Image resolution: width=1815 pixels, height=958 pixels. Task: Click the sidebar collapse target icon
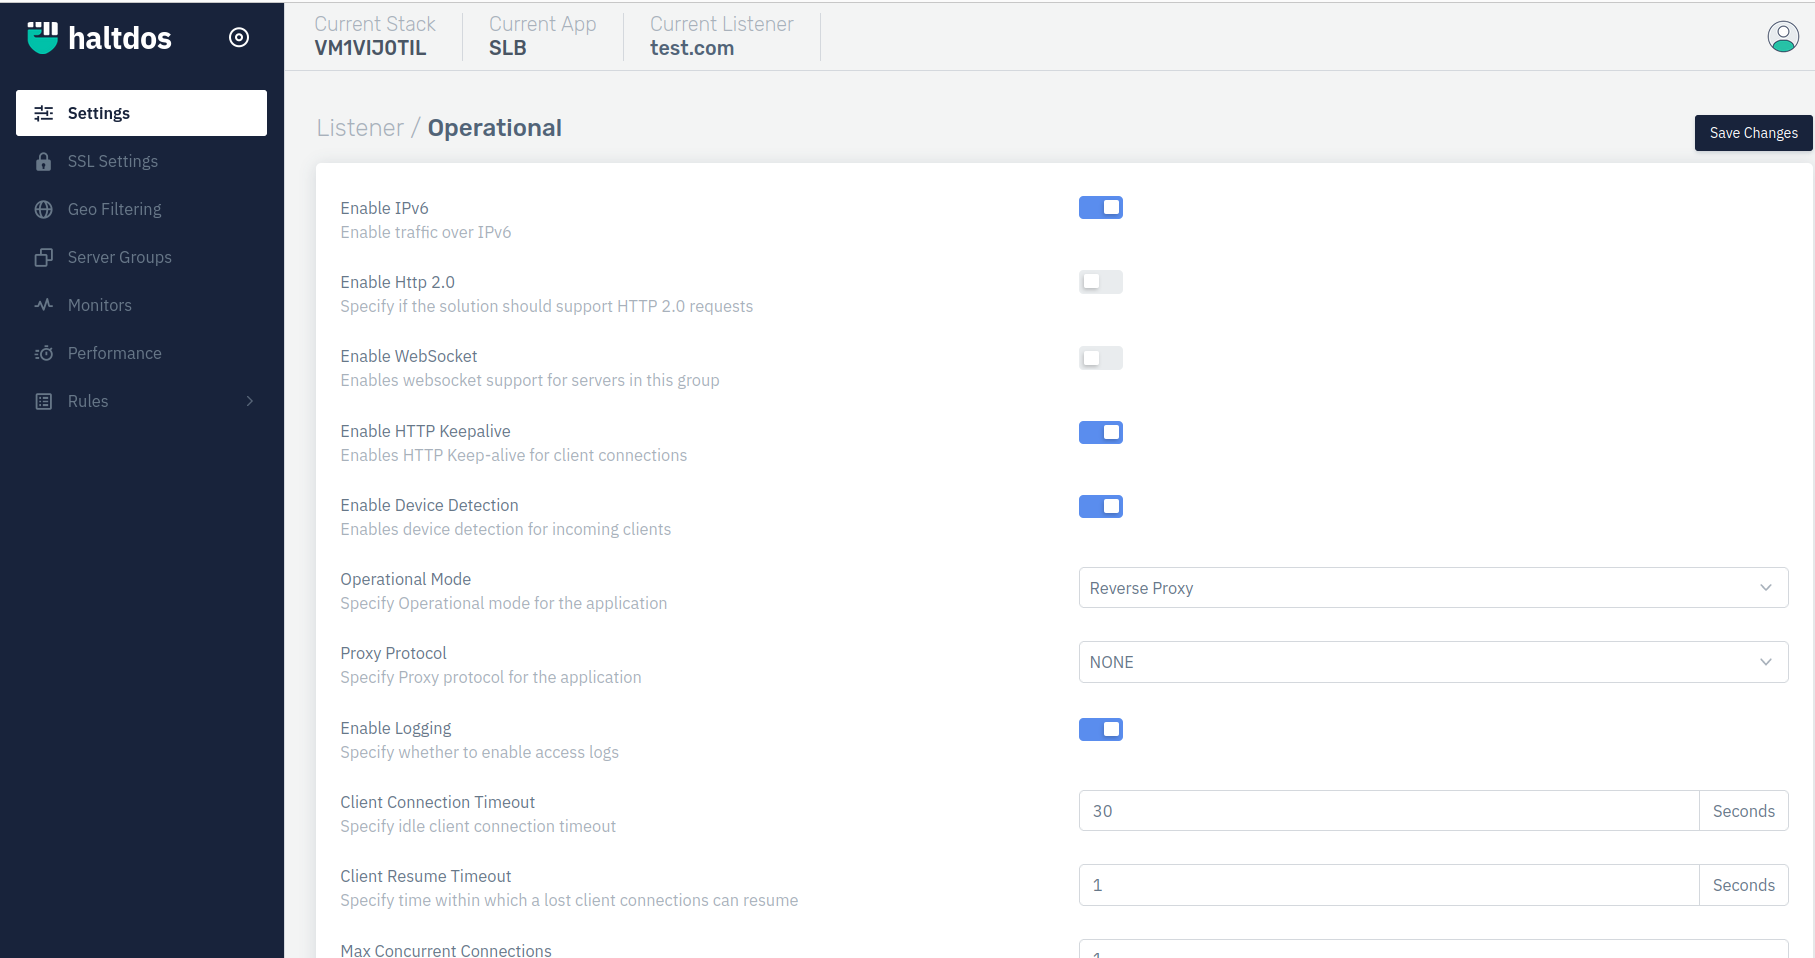(239, 37)
